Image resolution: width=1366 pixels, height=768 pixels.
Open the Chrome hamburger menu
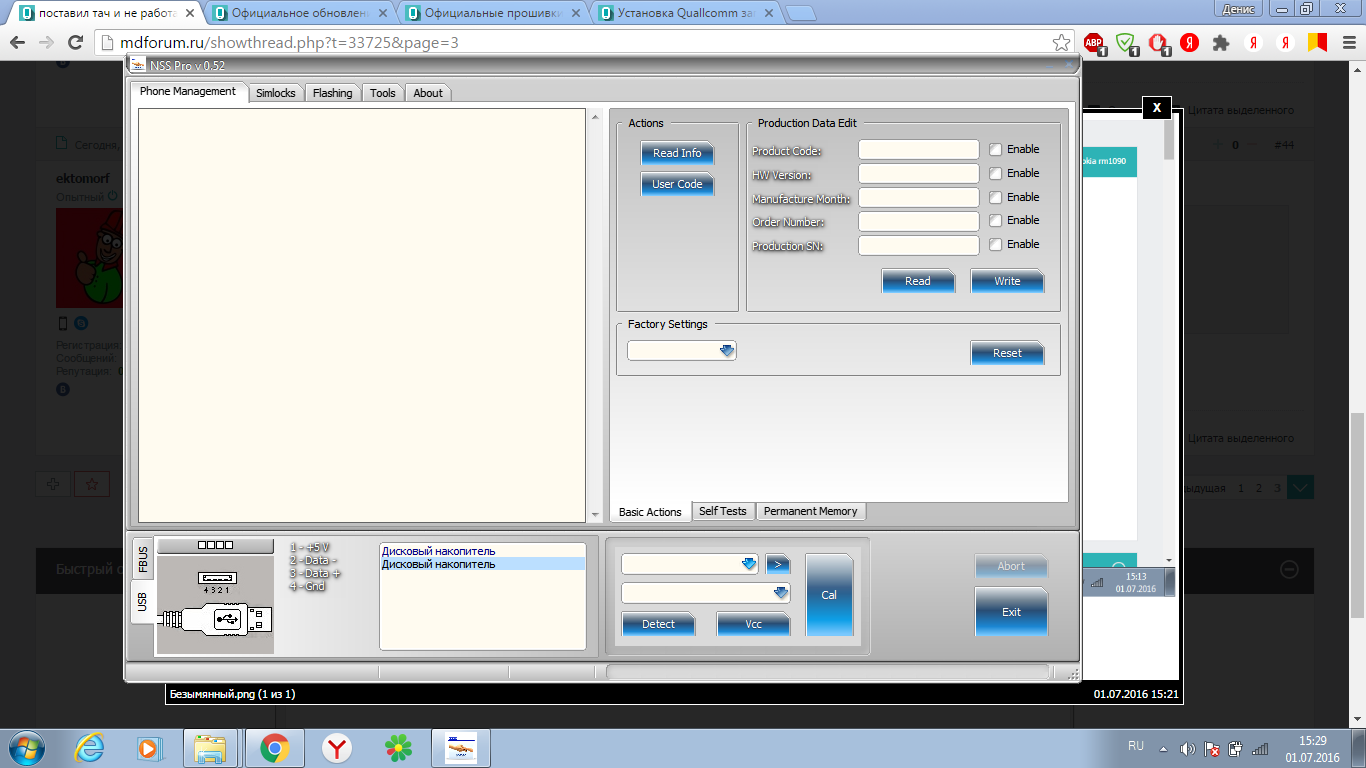click(x=1348, y=43)
